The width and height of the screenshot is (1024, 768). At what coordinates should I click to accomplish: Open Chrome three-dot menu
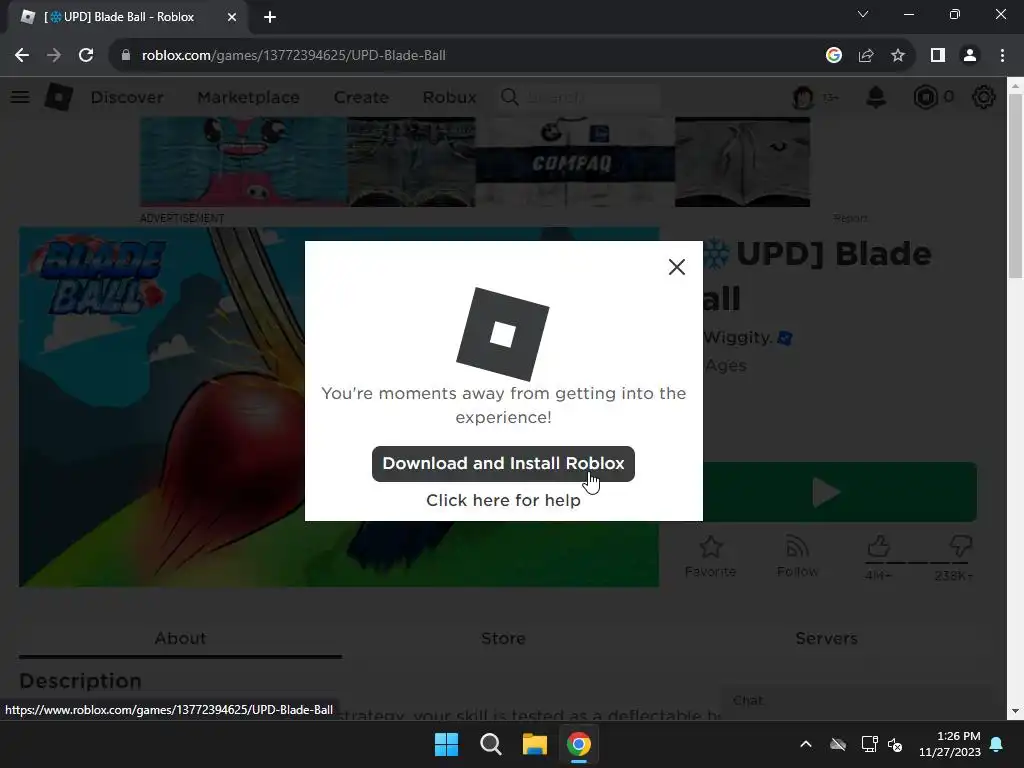coord(1002,56)
